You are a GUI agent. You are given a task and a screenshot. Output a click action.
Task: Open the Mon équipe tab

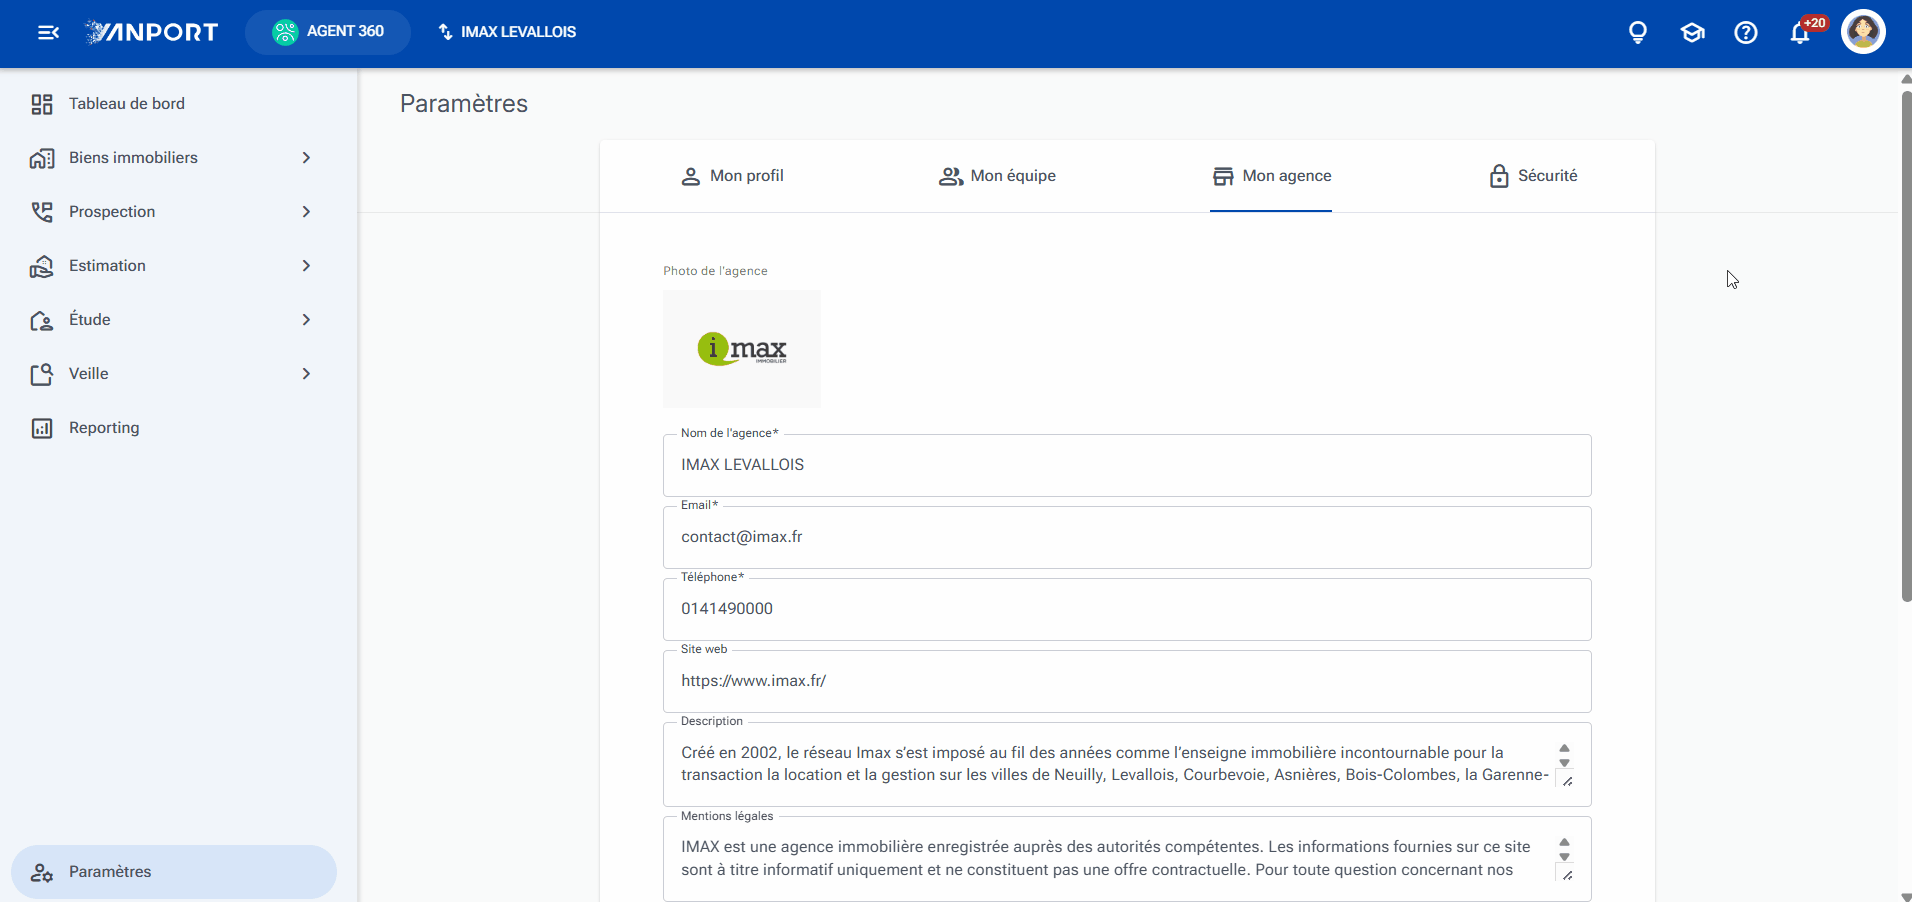coord(997,176)
